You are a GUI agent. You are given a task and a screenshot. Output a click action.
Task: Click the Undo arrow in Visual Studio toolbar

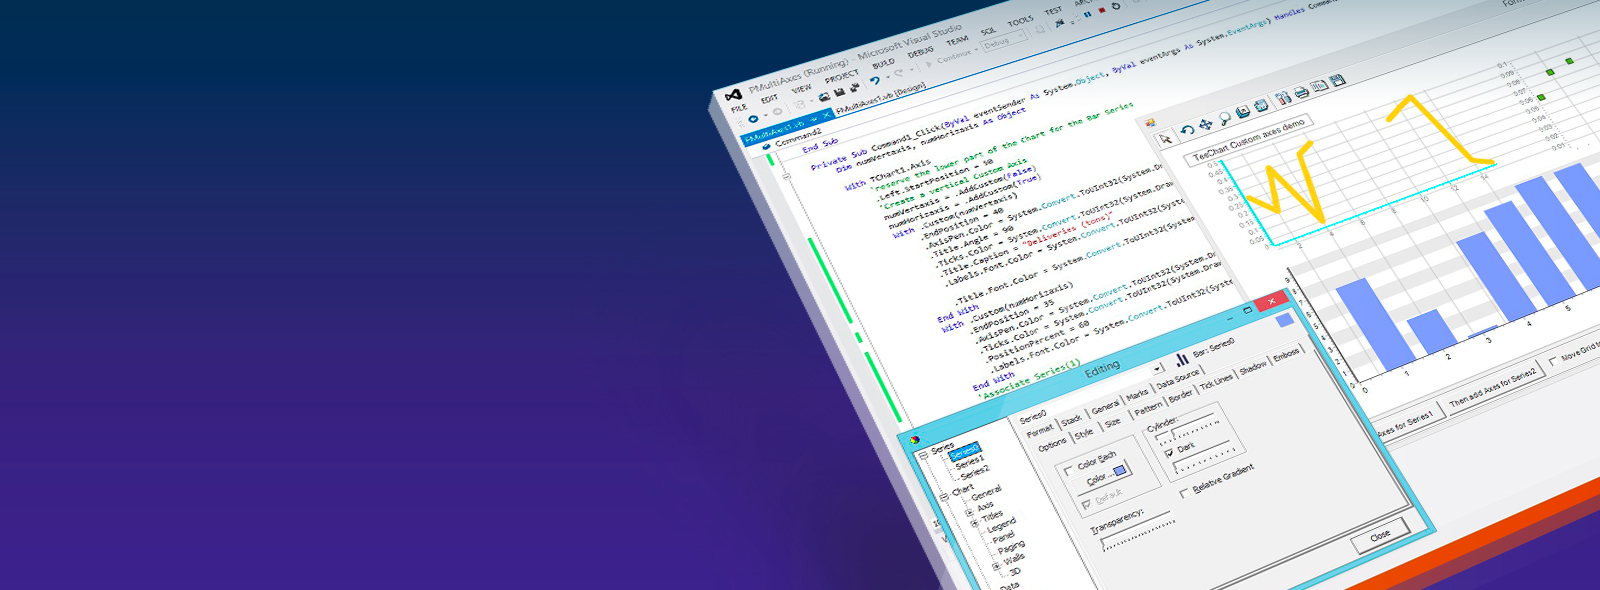(x=875, y=82)
